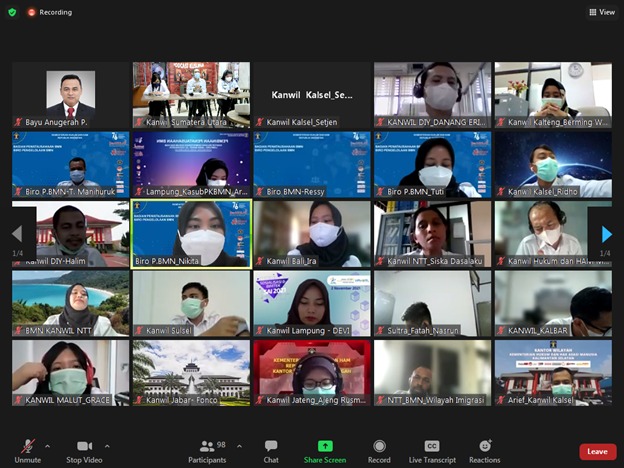The height and width of the screenshot is (468, 624).
Task: Open the View layout menu
Action: [x=602, y=12]
